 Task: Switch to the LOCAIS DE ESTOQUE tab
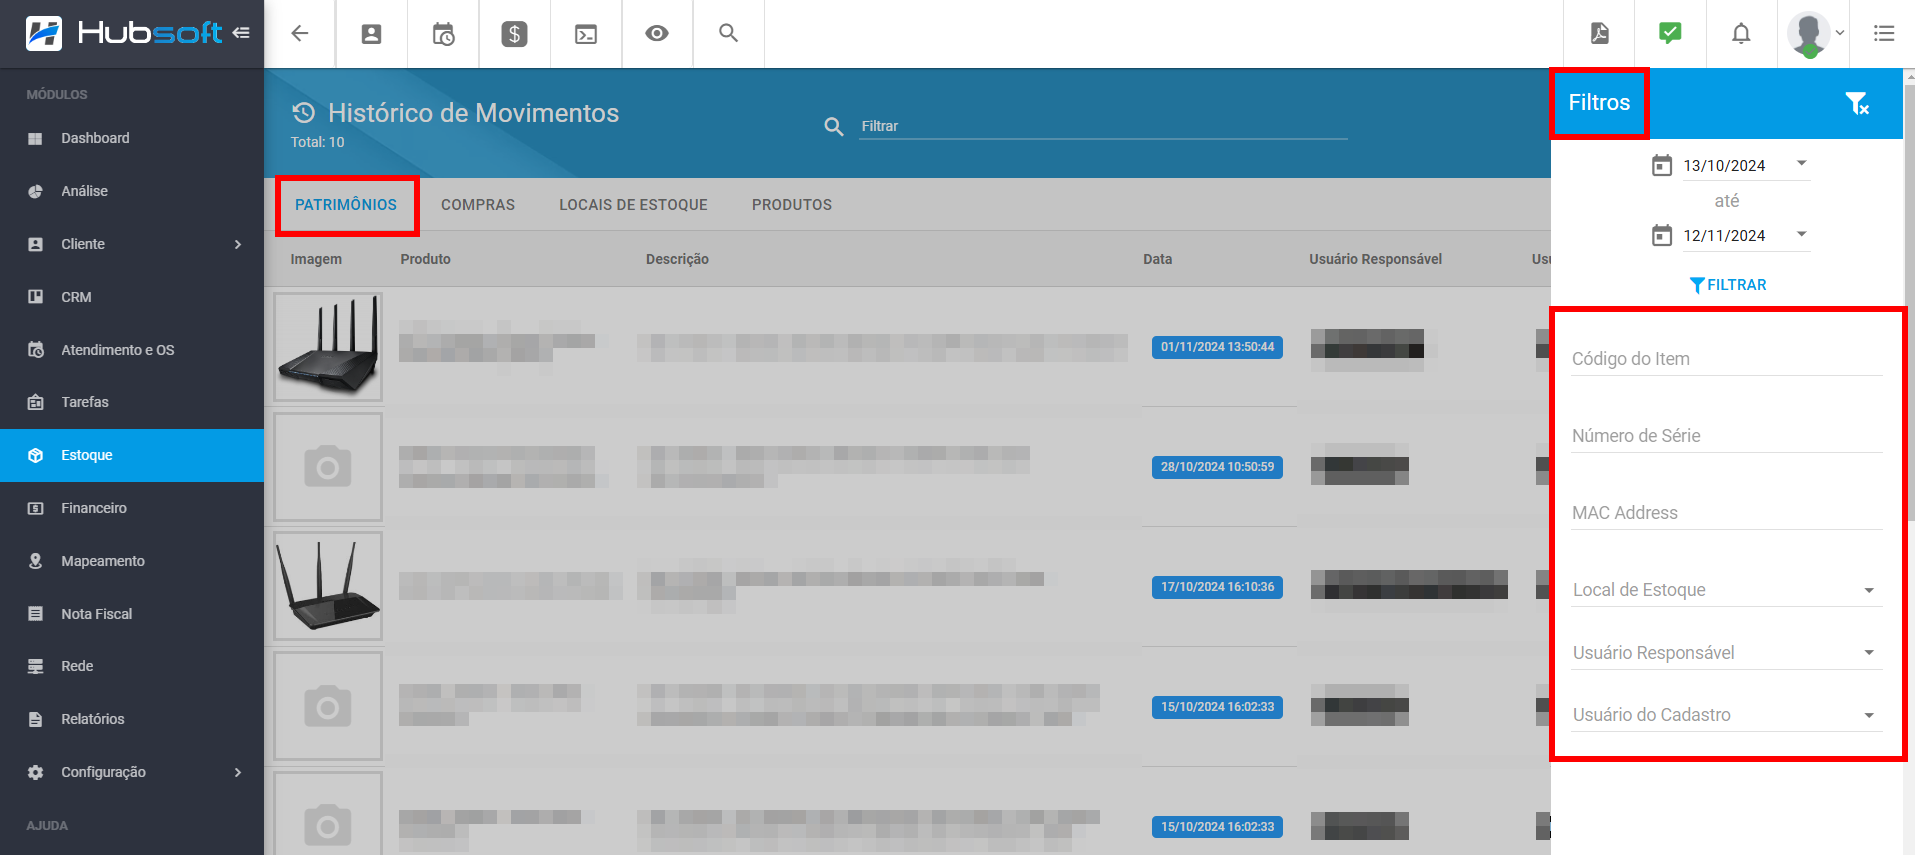(633, 205)
